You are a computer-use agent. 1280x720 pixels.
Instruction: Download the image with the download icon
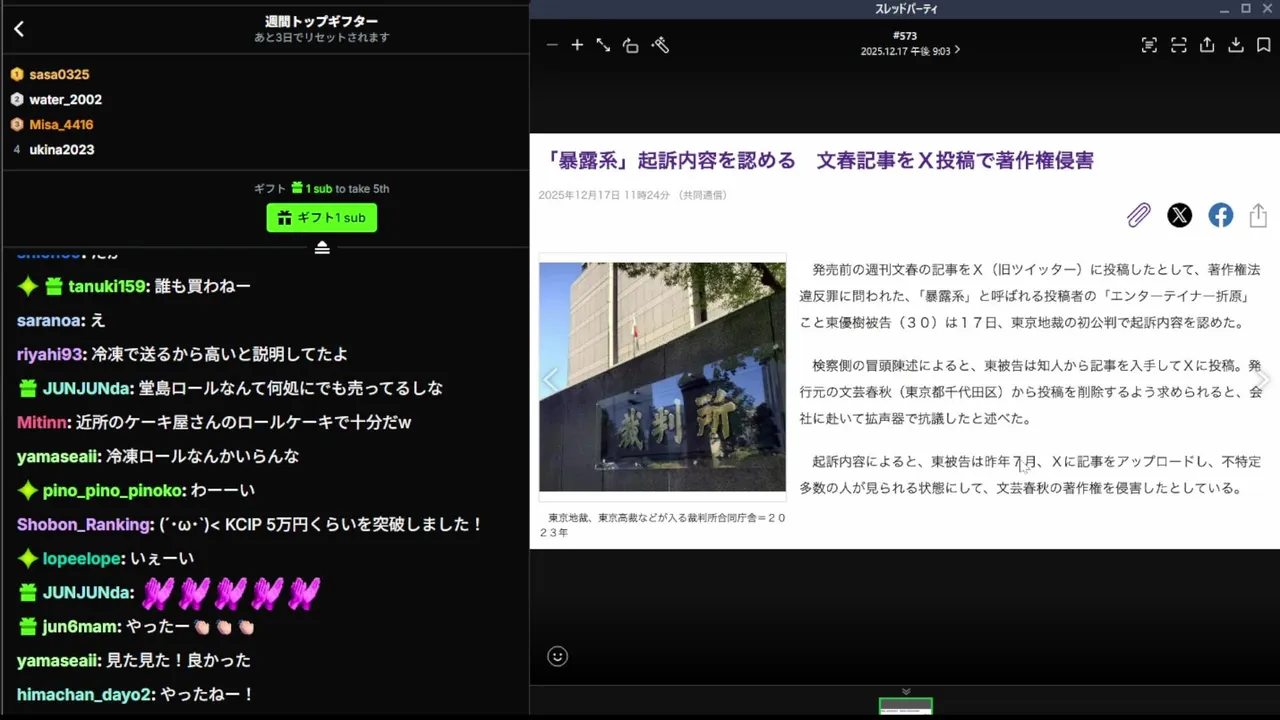click(1235, 45)
